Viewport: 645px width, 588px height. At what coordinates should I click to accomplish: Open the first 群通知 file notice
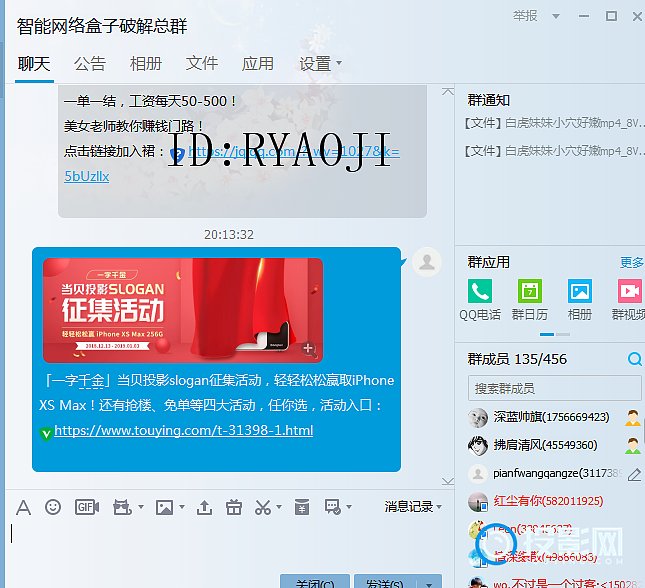tap(554, 123)
